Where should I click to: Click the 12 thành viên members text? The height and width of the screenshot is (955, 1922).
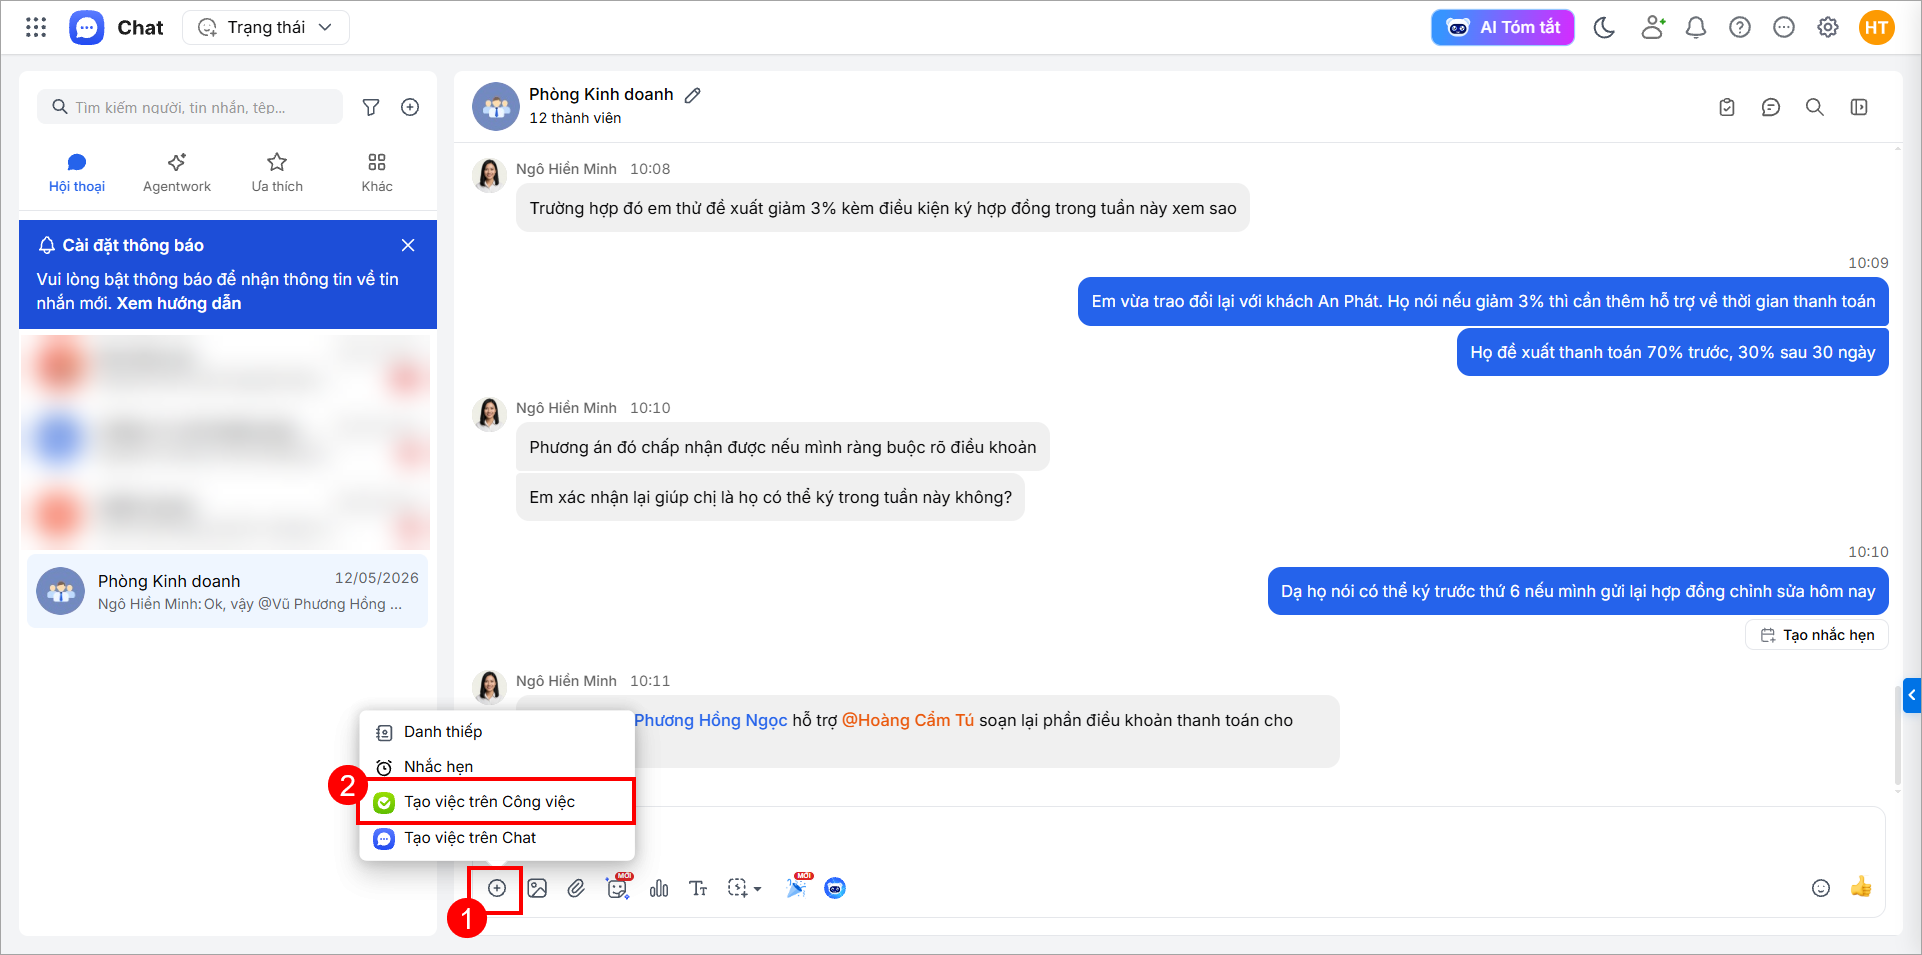point(575,118)
